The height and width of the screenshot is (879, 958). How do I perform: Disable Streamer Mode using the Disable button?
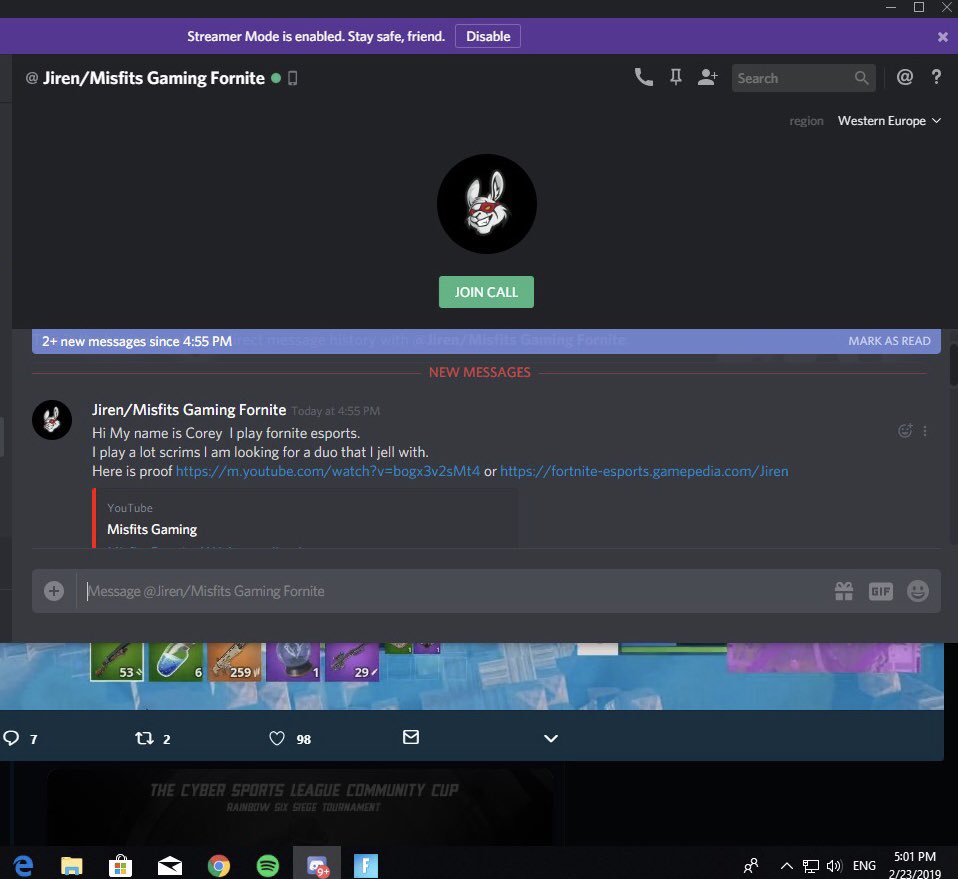click(488, 36)
